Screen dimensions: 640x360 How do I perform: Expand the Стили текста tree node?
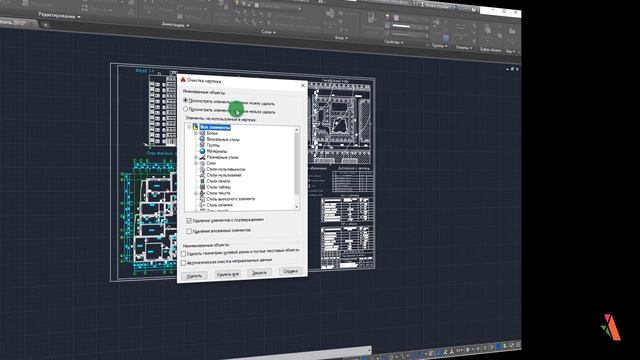coord(196,193)
